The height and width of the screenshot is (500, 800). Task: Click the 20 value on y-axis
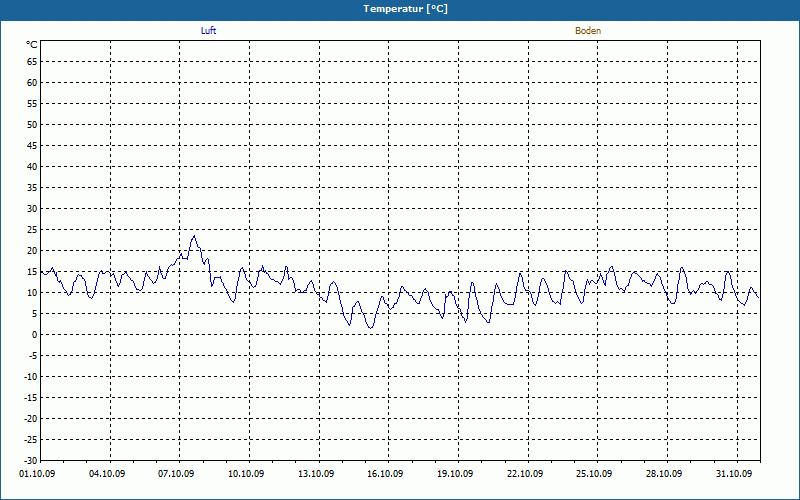coord(32,251)
